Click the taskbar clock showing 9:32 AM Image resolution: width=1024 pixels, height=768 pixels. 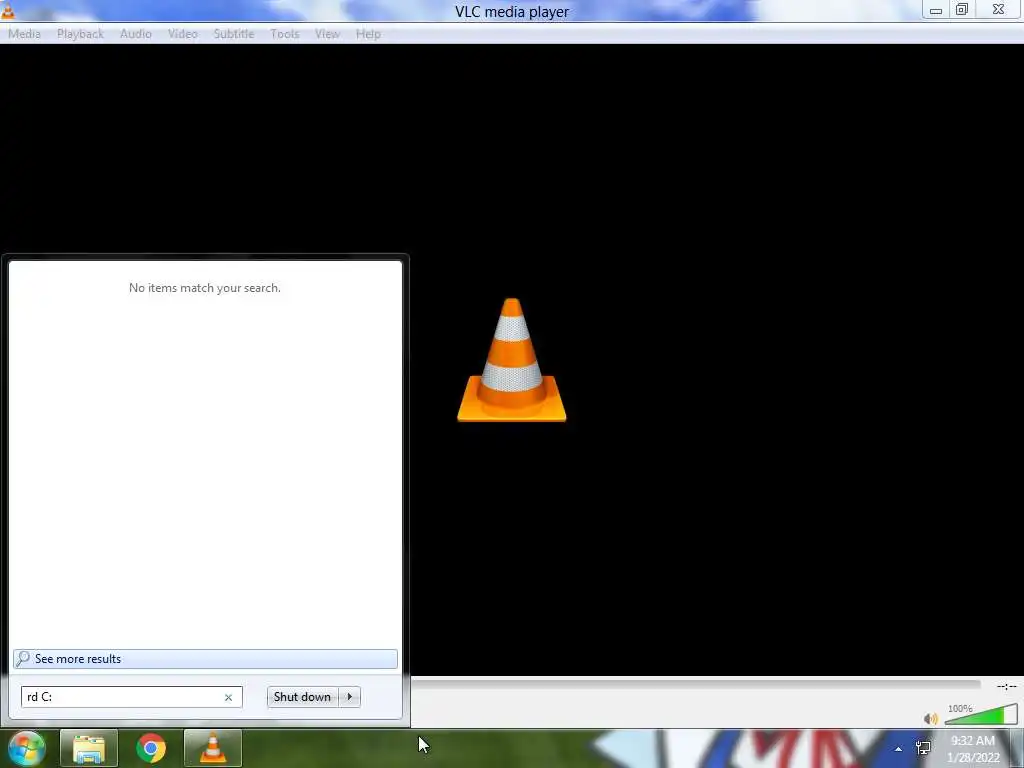coord(973,749)
